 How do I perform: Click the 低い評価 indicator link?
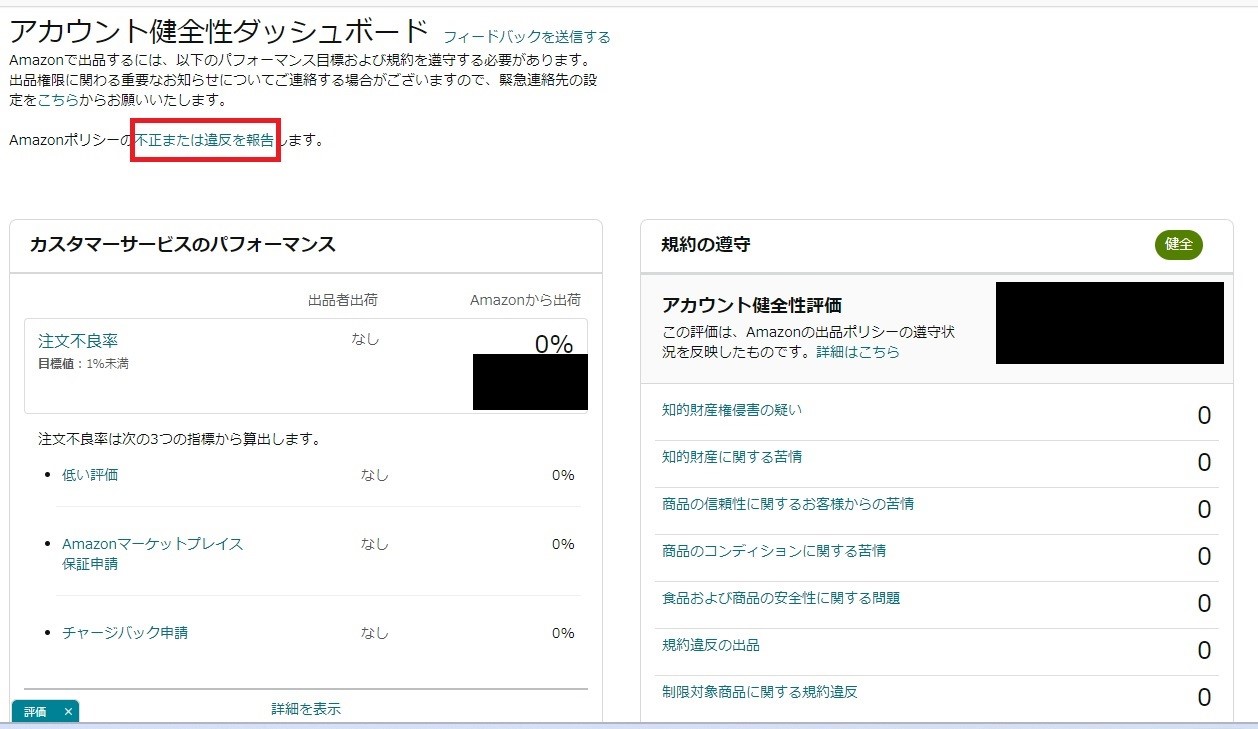[x=91, y=475]
